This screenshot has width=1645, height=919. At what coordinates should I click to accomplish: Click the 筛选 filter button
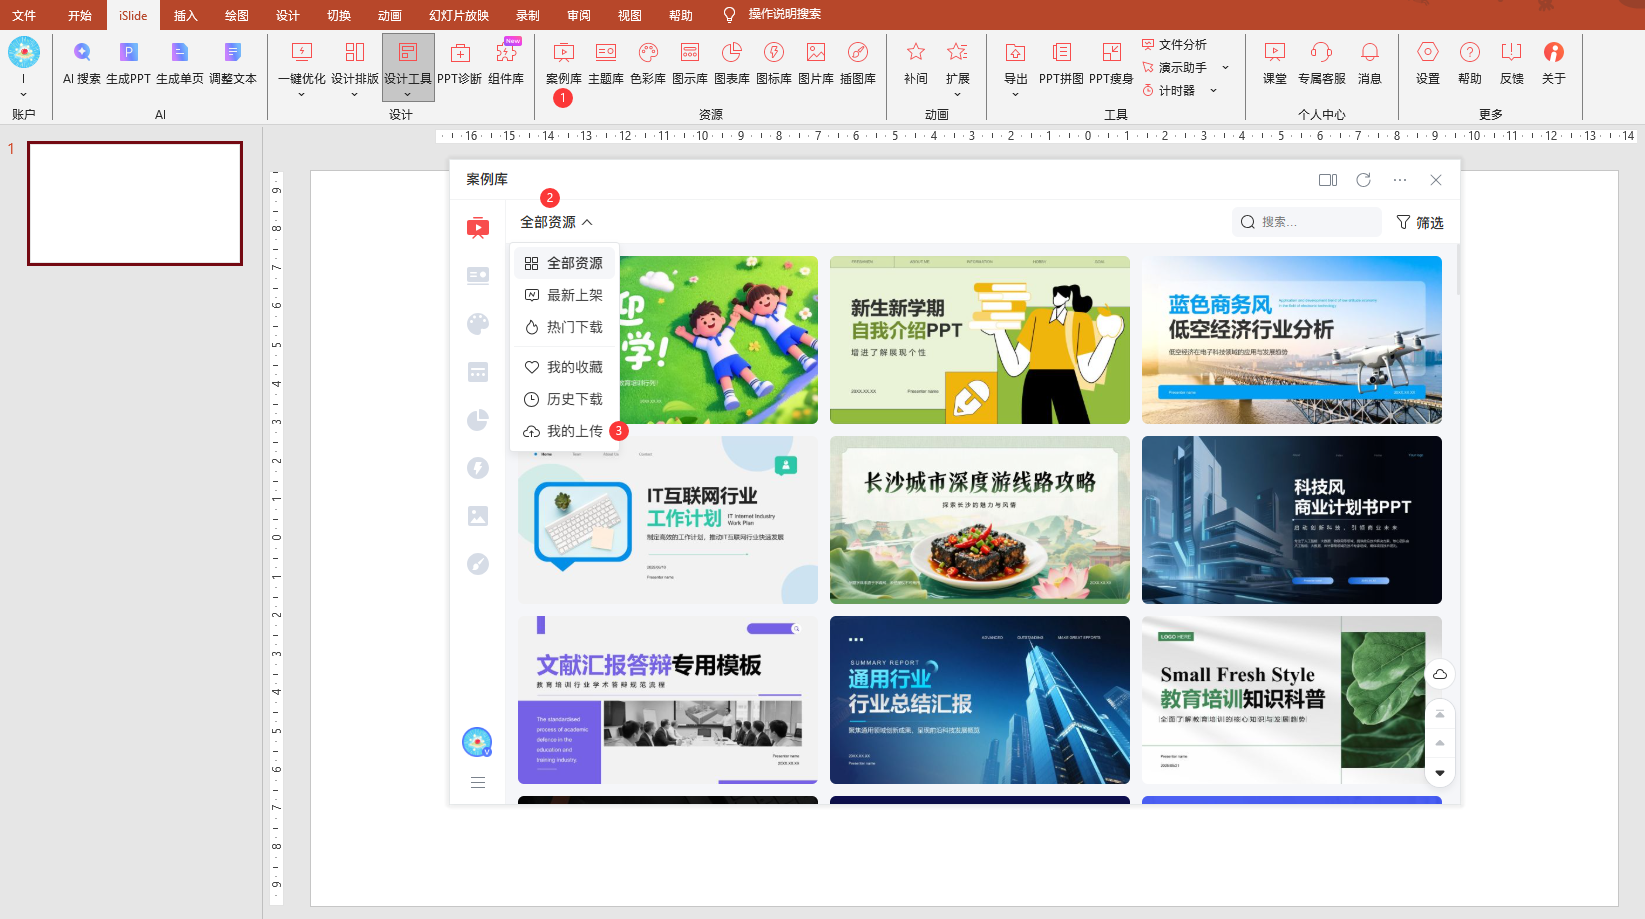tap(1420, 222)
